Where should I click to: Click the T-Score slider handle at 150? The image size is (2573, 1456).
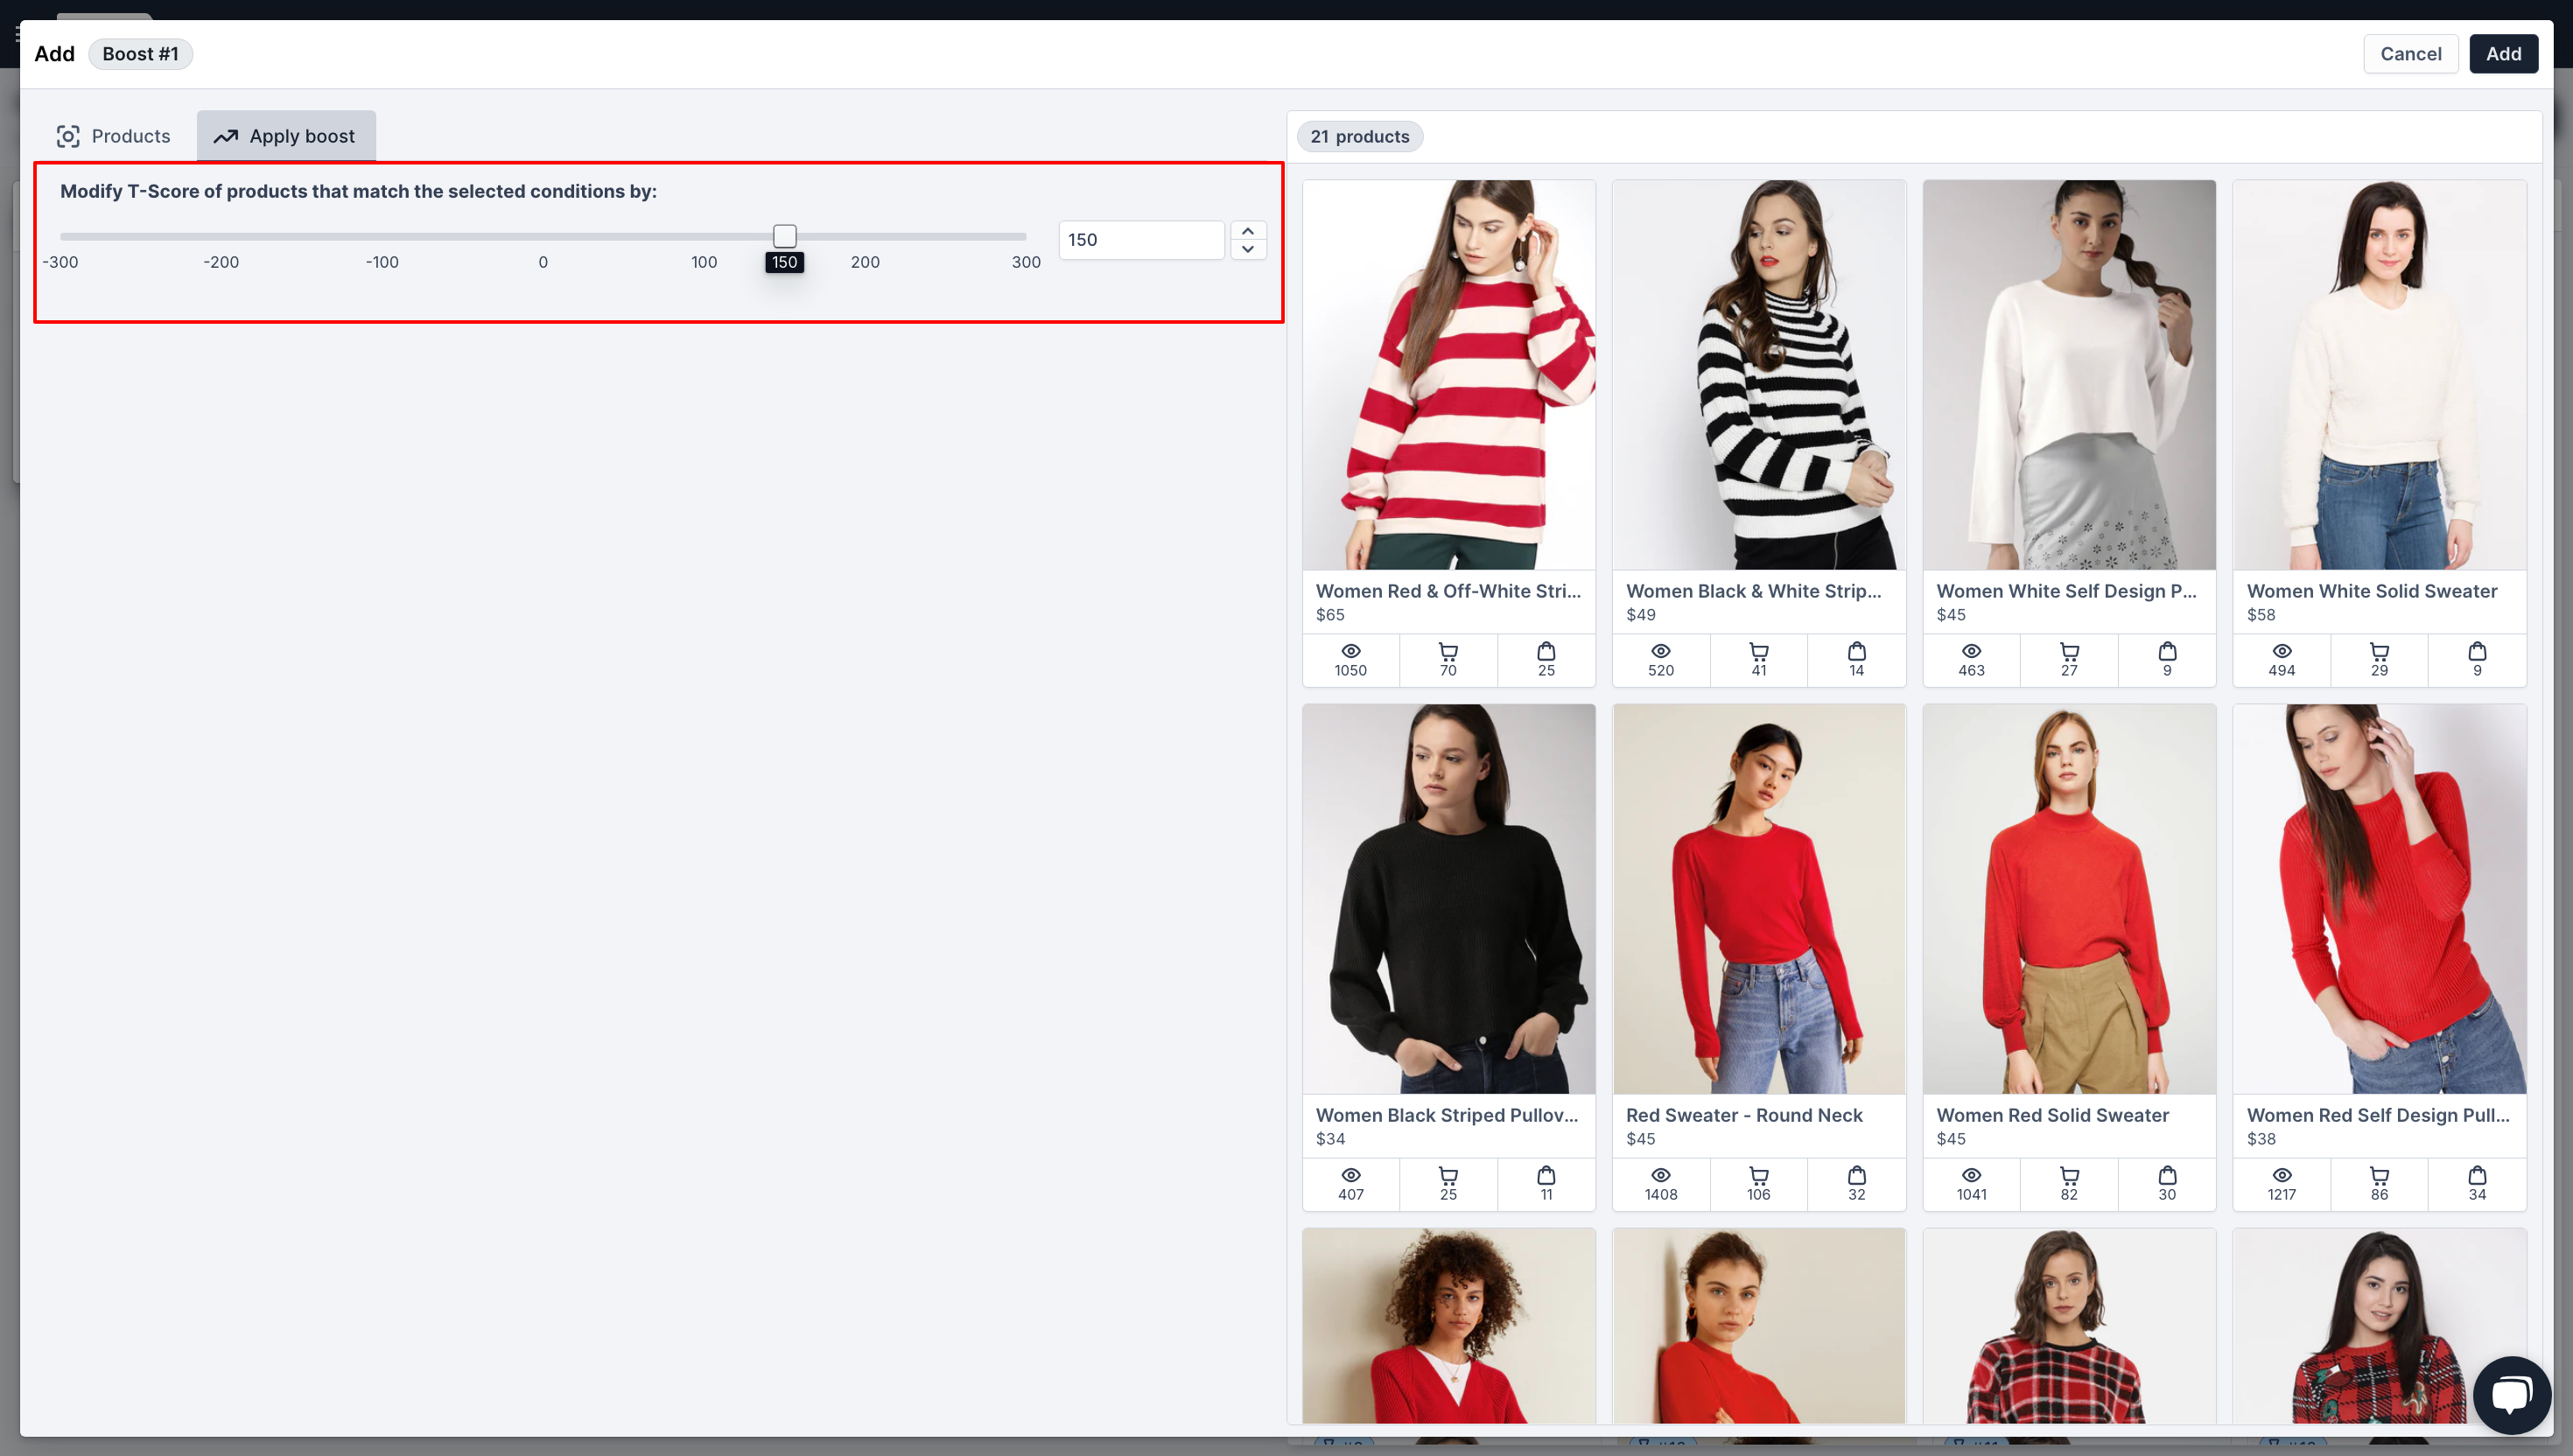tap(785, 236)
